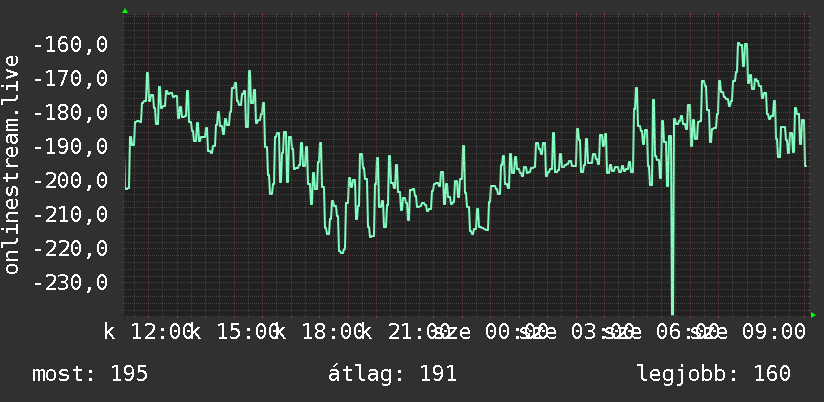The width and height of the screenshot is (824, 402).
Task: Click the 15:00 time axis label
Action: [246, 332]
